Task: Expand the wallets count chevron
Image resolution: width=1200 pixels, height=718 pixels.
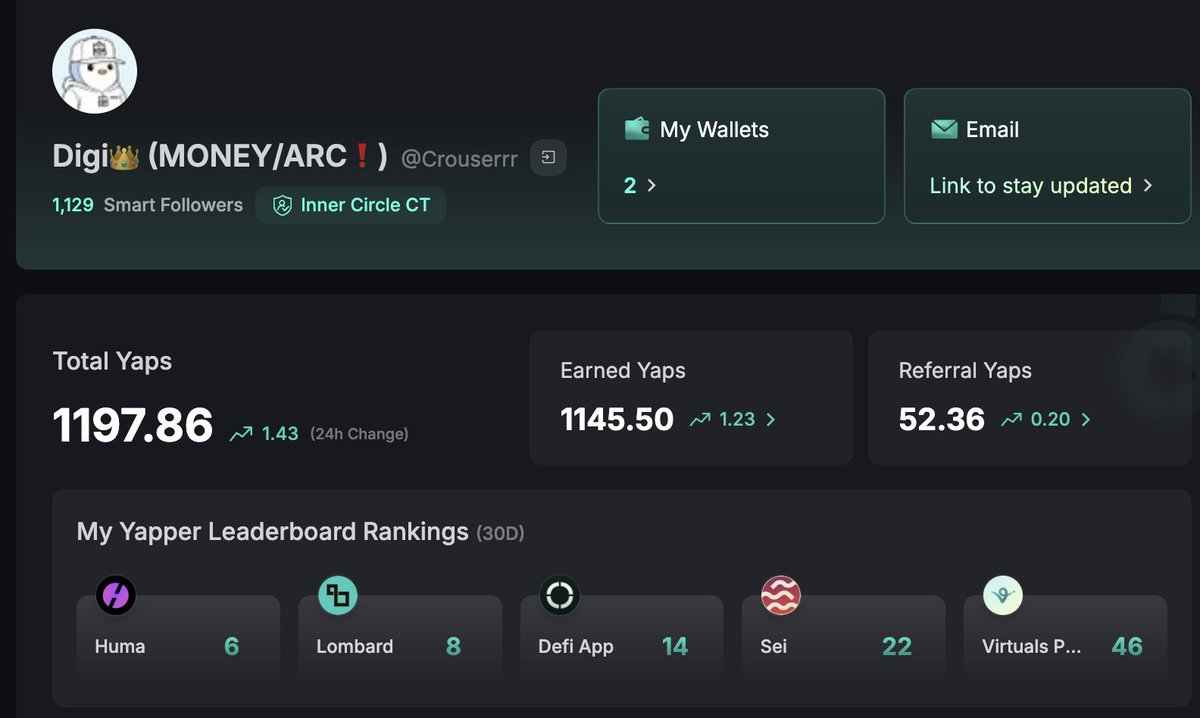Action: [652, 185]
